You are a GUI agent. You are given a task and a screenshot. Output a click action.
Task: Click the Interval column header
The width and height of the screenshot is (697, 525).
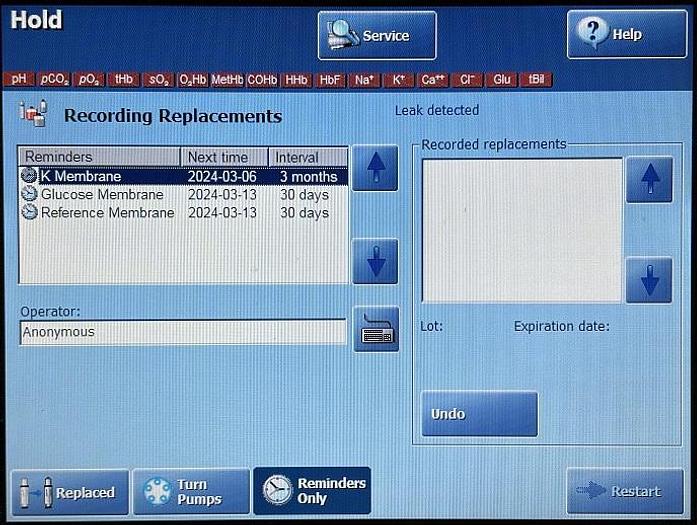[308, 157]
